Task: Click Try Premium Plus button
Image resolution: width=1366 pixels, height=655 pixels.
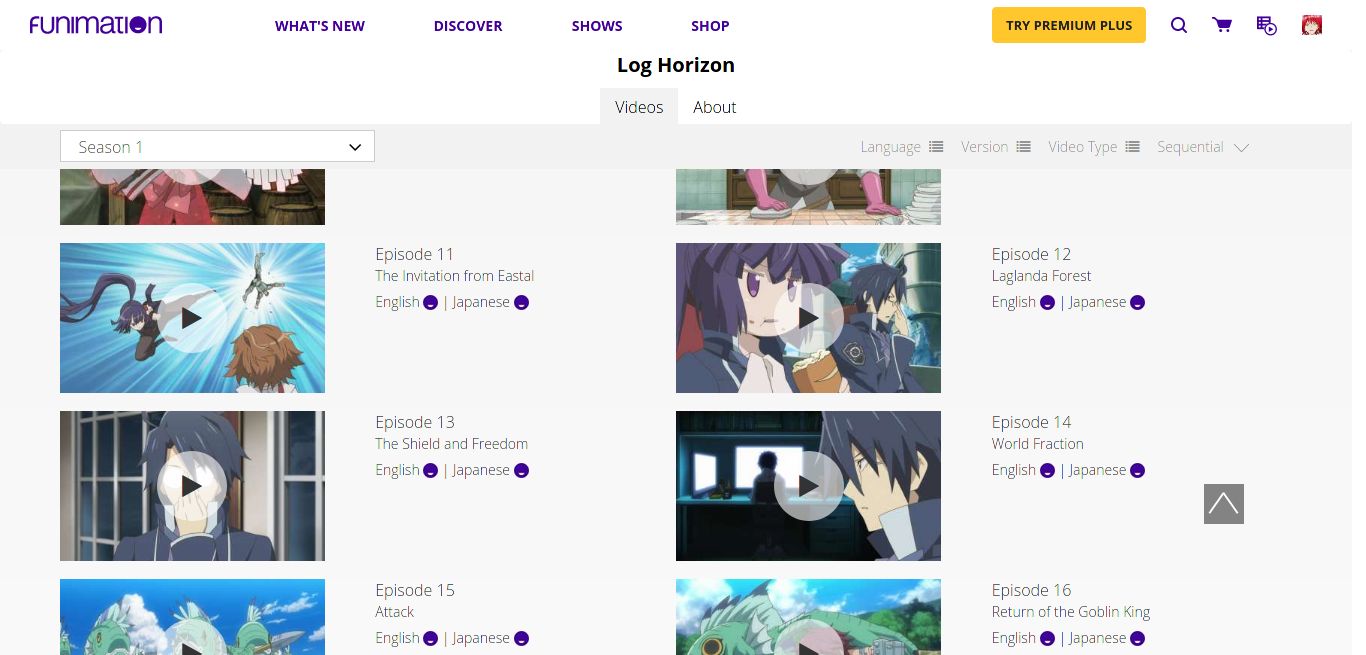Action: [1069, 25]
